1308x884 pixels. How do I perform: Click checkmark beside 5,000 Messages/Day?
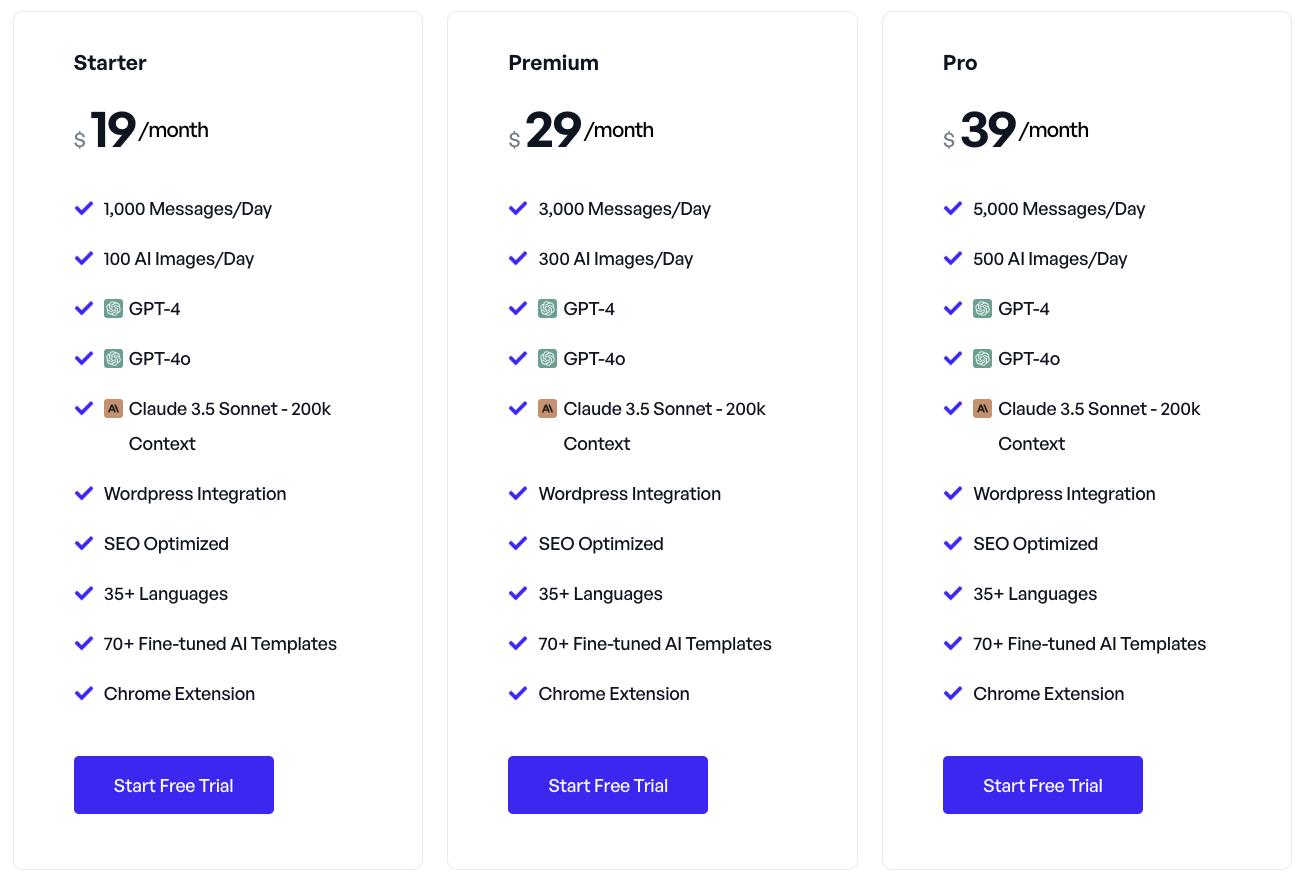click(x=953, y=209)
